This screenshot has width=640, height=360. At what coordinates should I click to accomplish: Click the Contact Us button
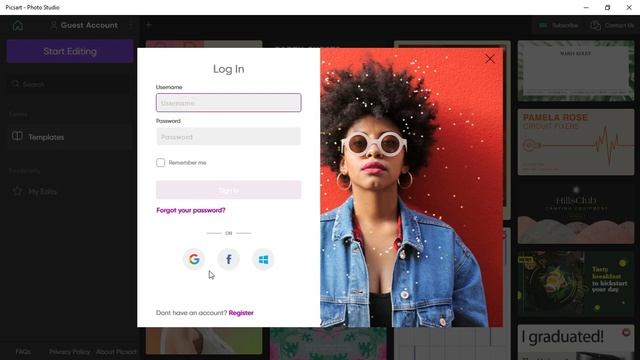tap(612, 25)
